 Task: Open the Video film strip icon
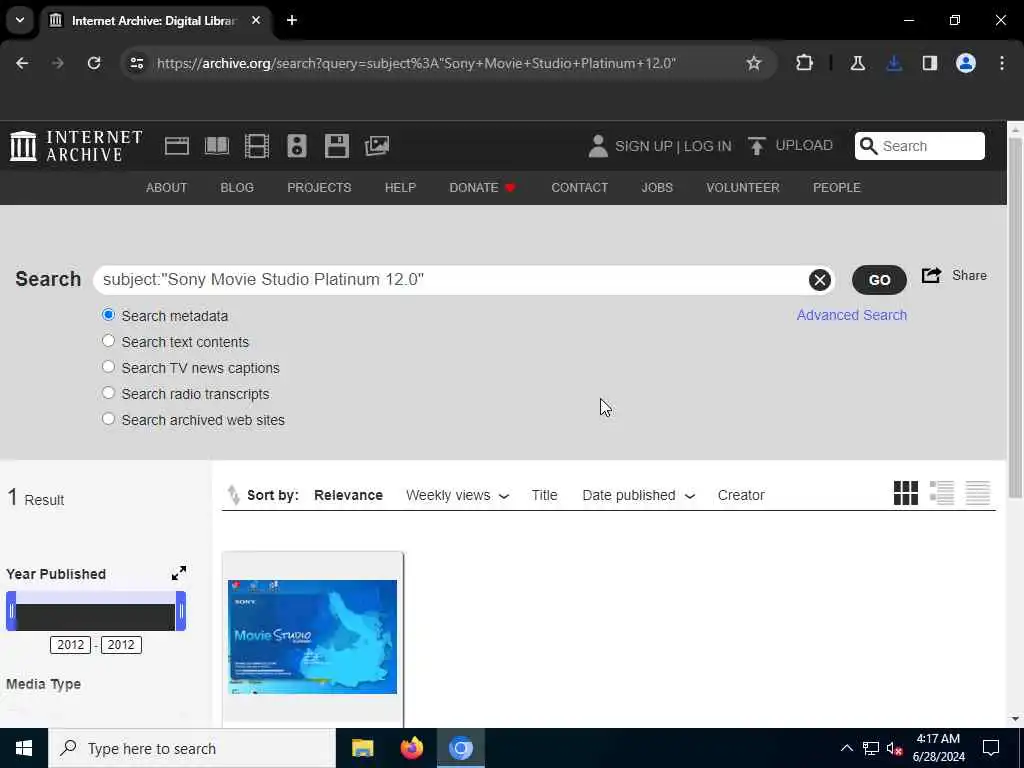[257, 146]
